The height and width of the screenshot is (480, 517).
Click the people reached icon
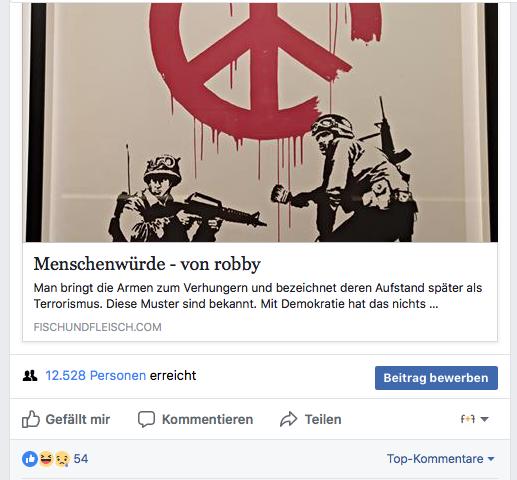(x=30, y=376)
